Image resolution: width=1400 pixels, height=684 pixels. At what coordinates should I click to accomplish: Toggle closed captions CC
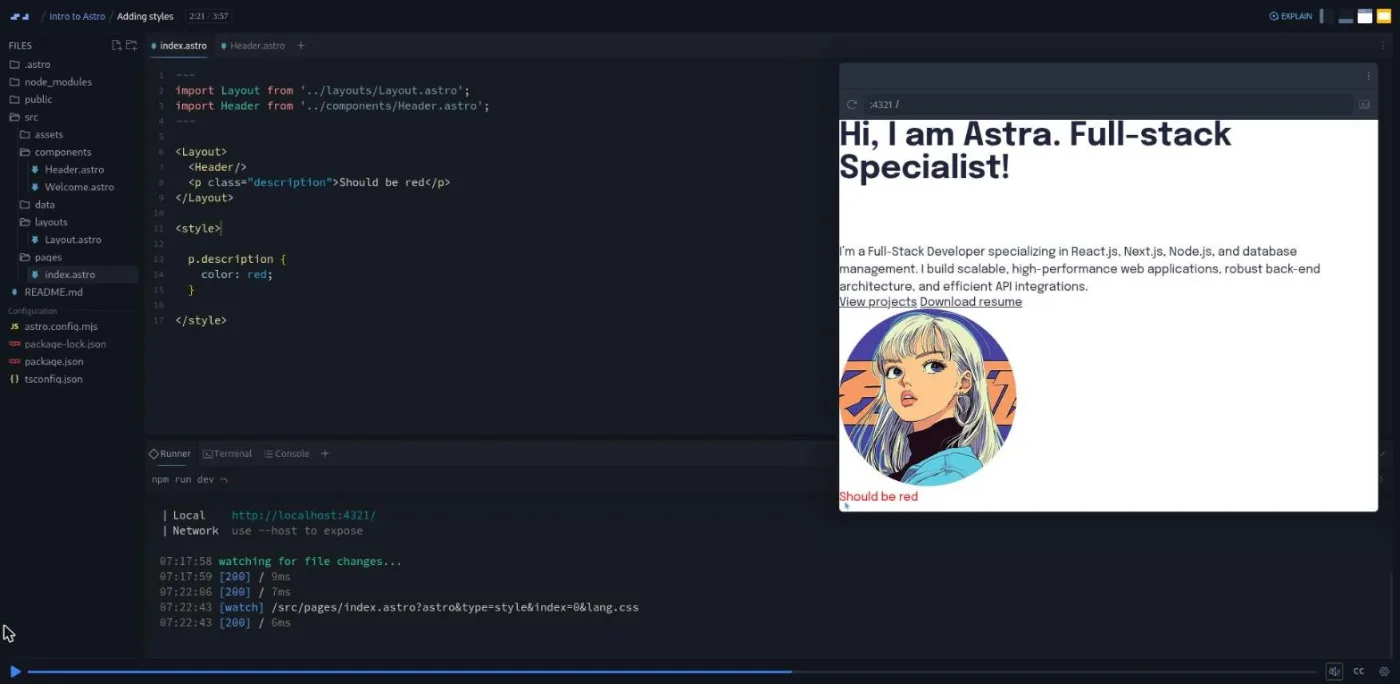point(1359,671)
